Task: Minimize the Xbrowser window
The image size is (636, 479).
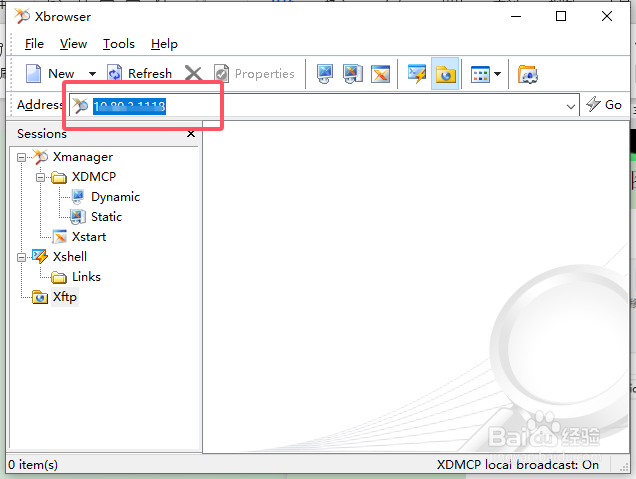Action: [516, 16]
